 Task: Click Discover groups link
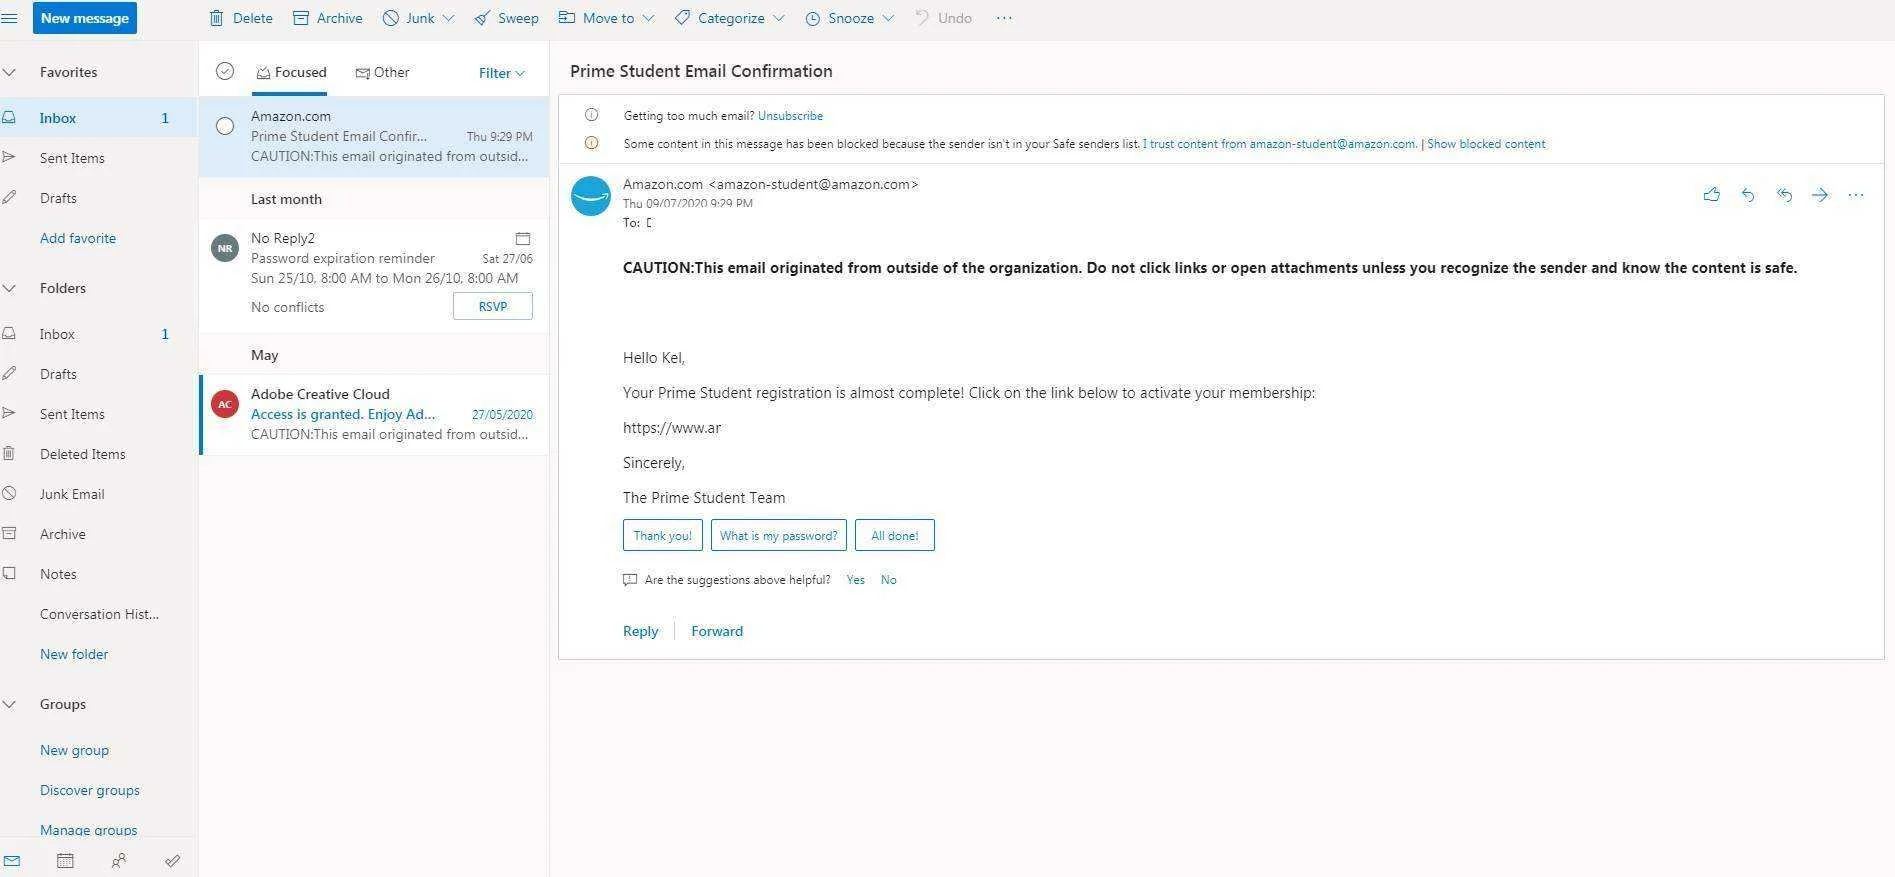(x=90, y=790)
